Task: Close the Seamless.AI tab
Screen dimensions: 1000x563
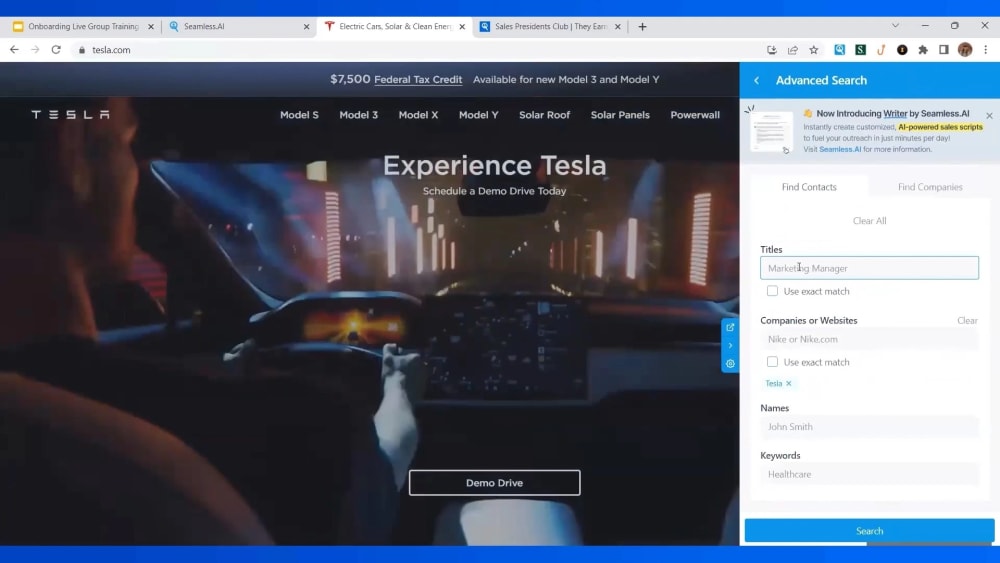Action: (x=306, y=27)
